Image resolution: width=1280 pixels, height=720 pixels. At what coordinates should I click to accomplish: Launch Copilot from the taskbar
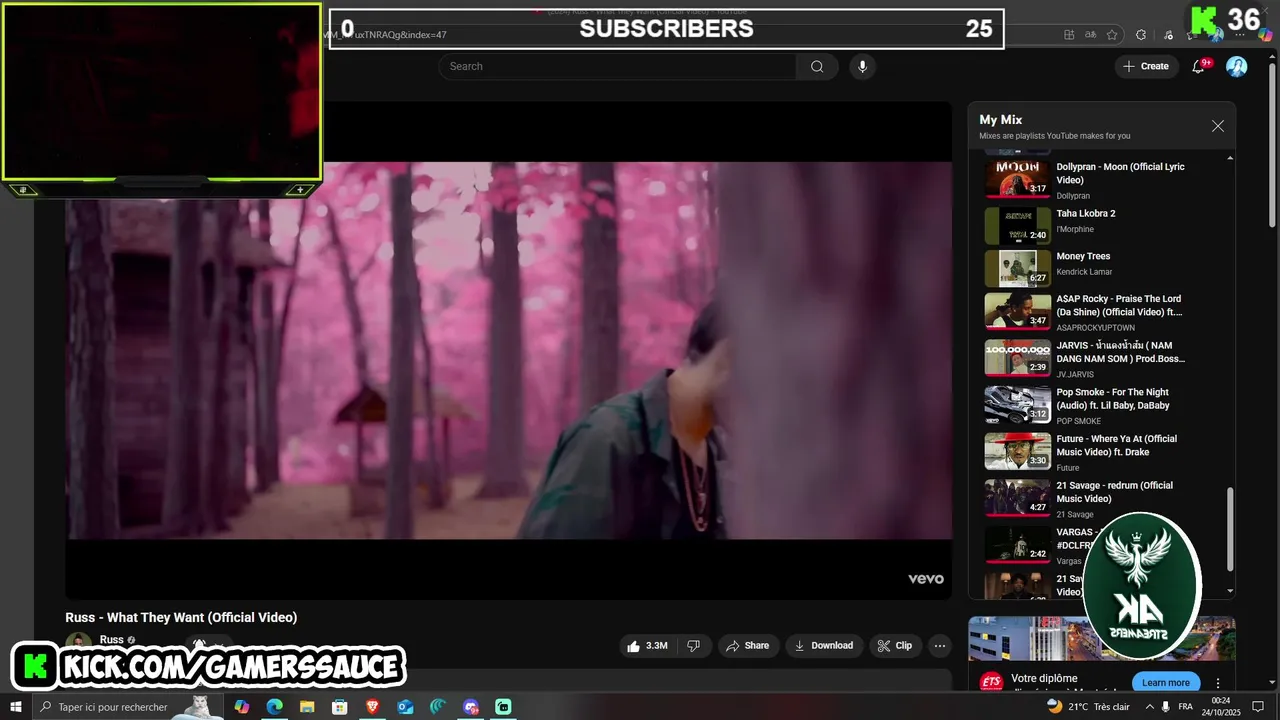(242, 707)
